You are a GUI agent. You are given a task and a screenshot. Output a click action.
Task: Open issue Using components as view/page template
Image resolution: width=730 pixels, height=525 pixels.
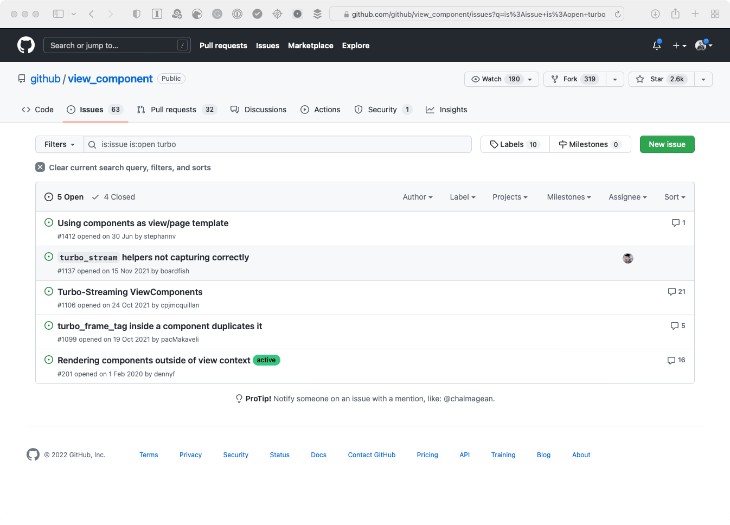(x=143, y=223)
